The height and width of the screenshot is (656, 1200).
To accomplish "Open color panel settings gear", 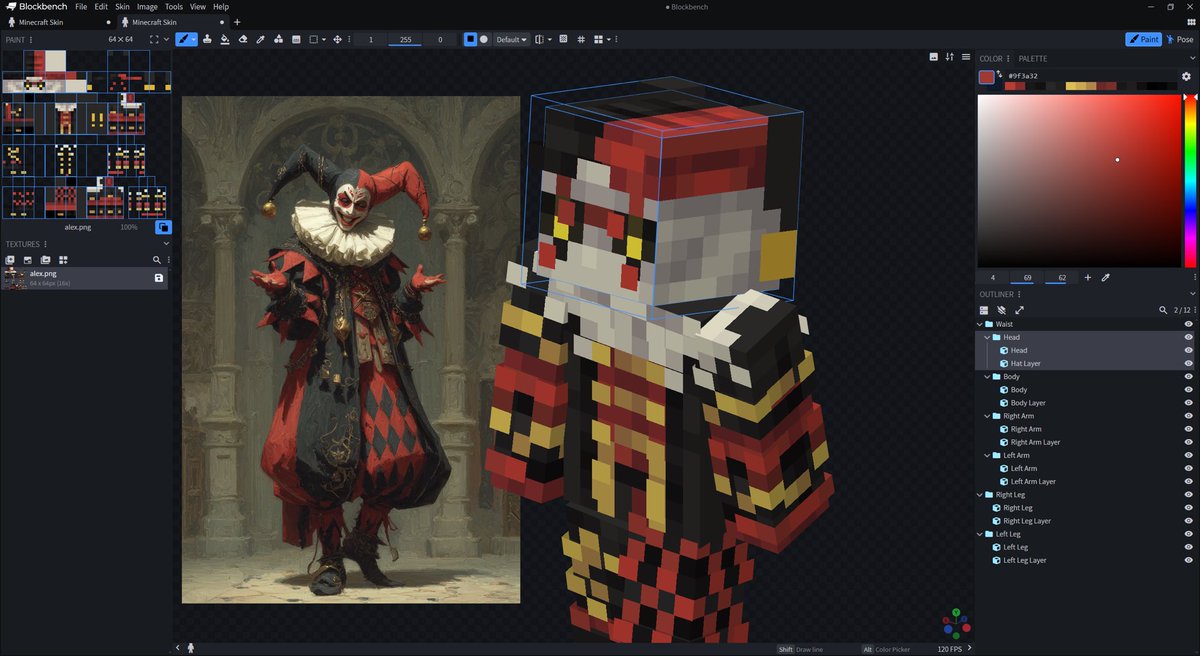I will (x=1187, y=76).
